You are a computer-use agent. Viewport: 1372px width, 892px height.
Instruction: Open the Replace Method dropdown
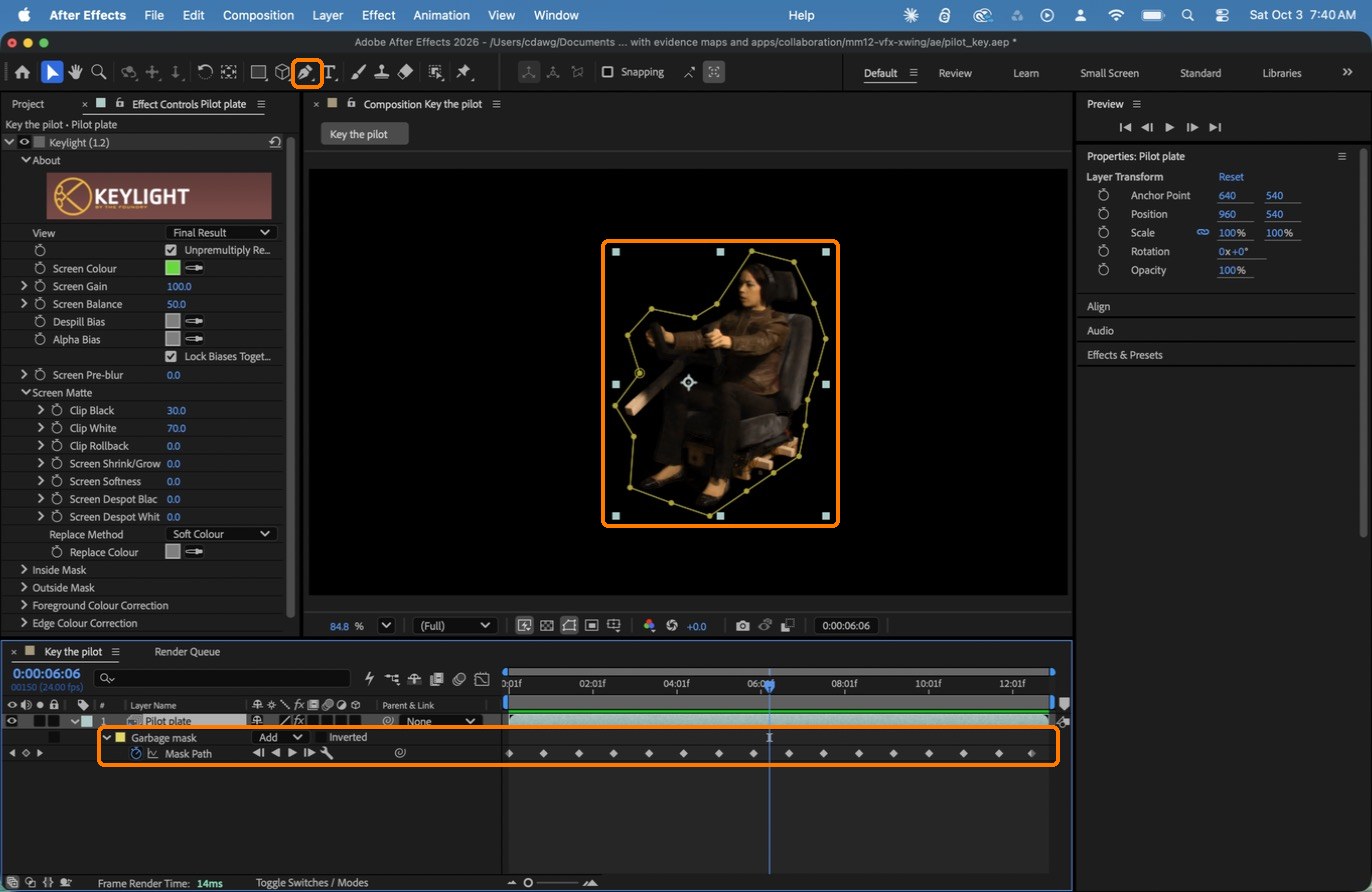click(x=221, y=534)
